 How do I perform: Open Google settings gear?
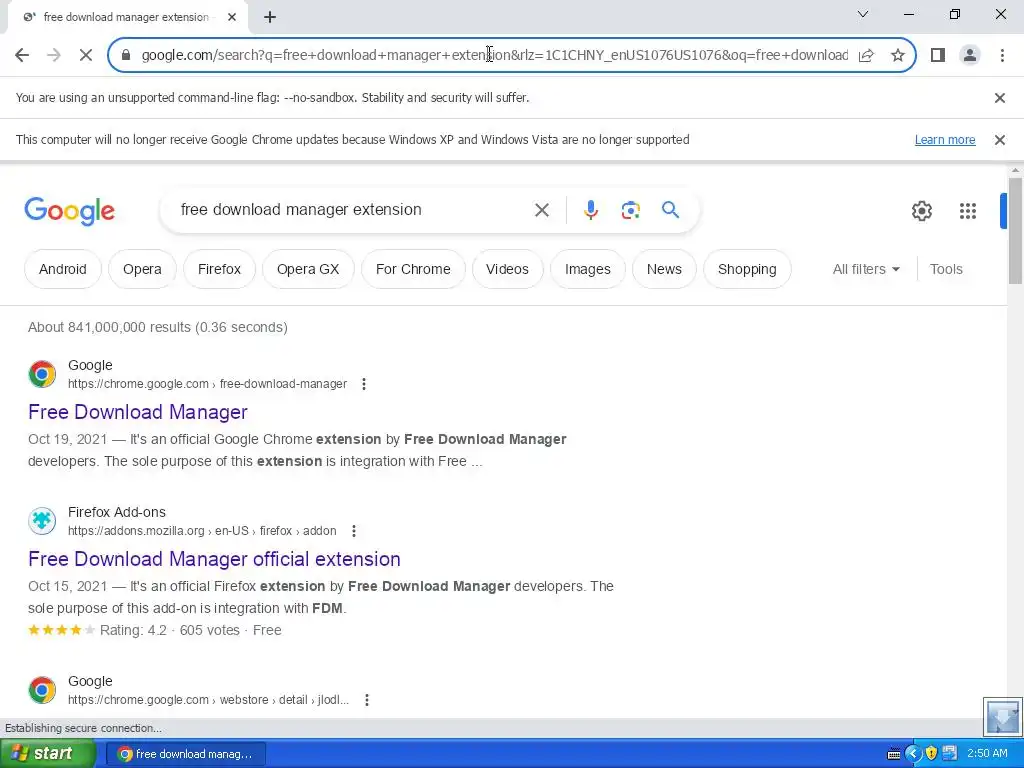[x=921, y=211]
